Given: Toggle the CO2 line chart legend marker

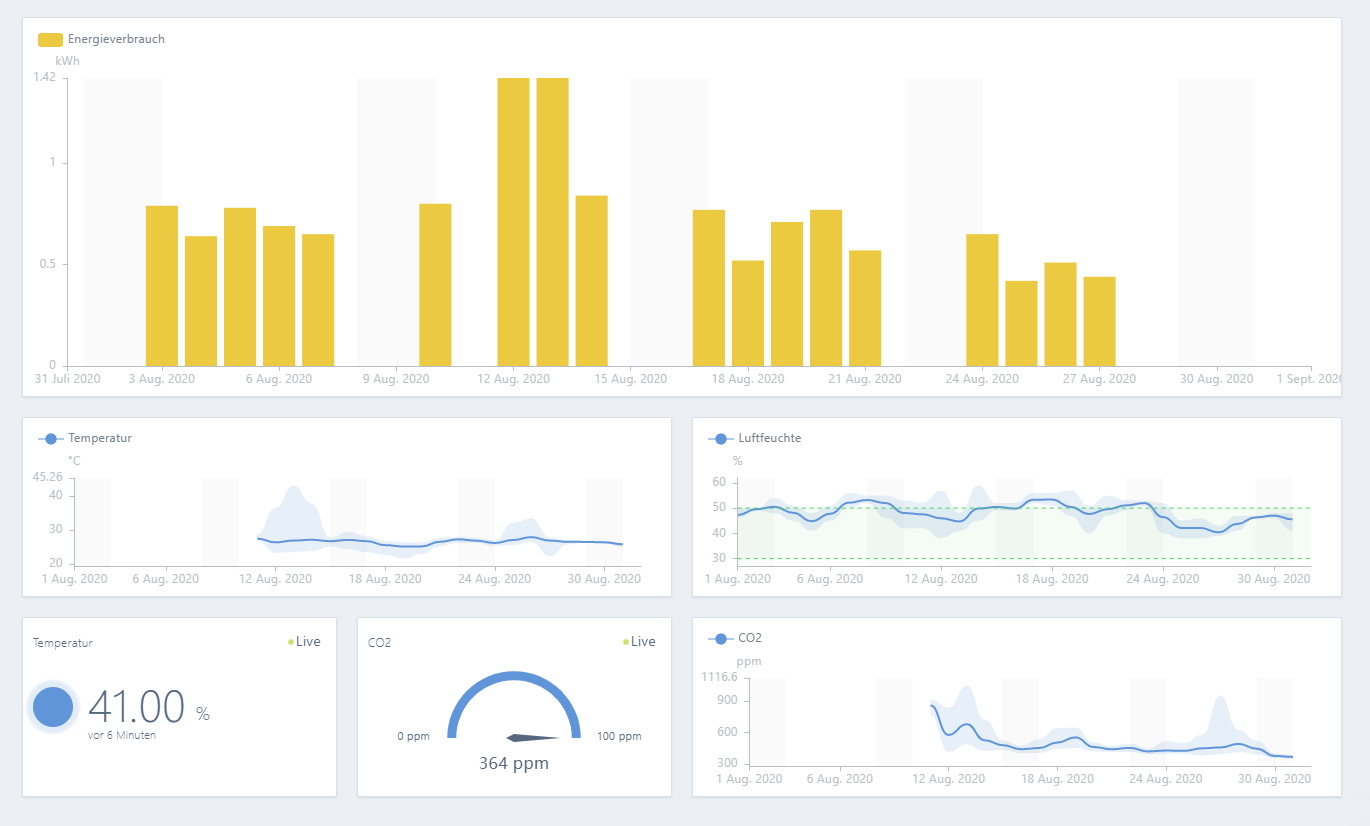Looking at the screenshot, I should pyautogui.click(x=720, y=638).
